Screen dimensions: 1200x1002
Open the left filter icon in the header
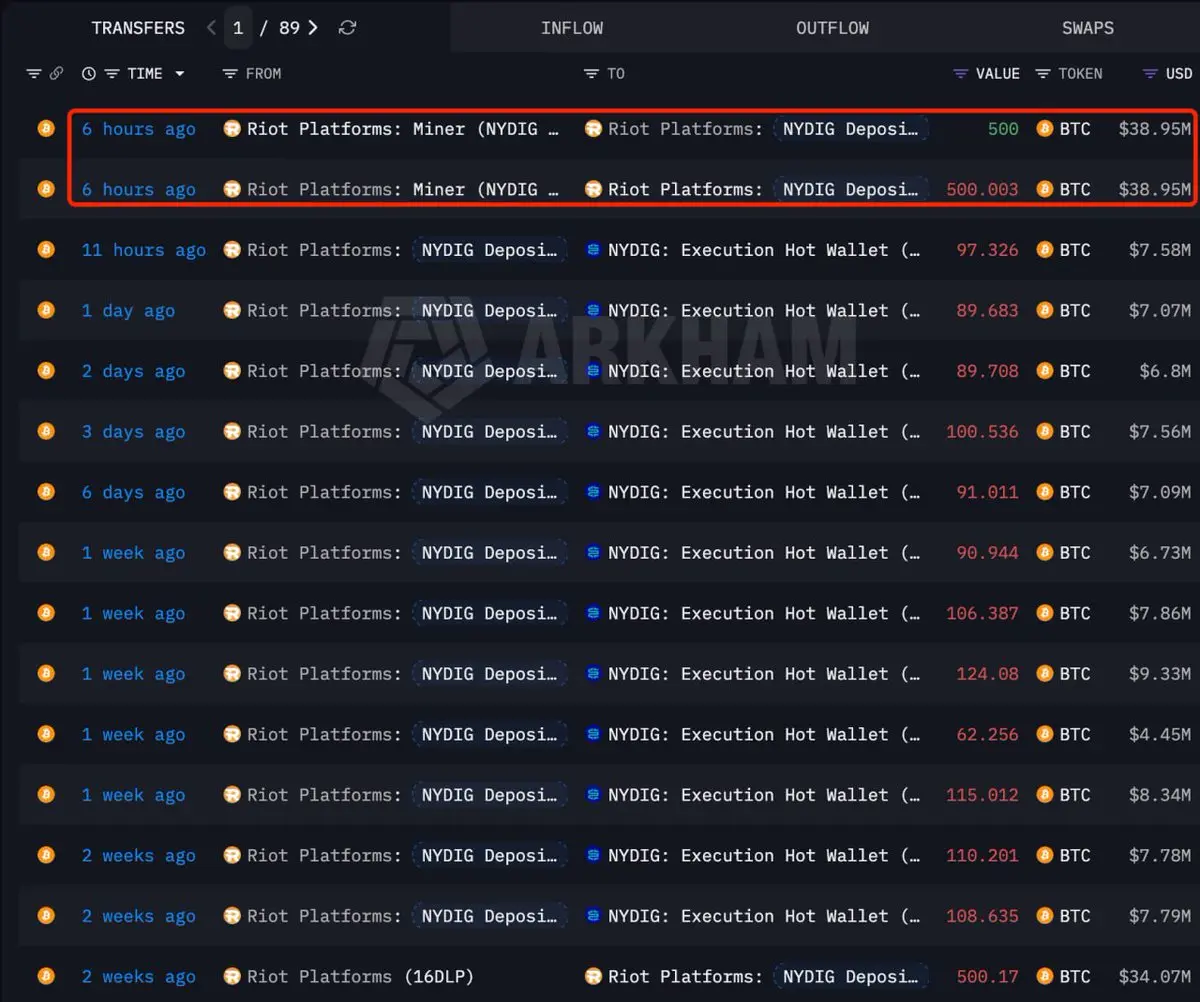pyautogui.click(x=34, y=74)
